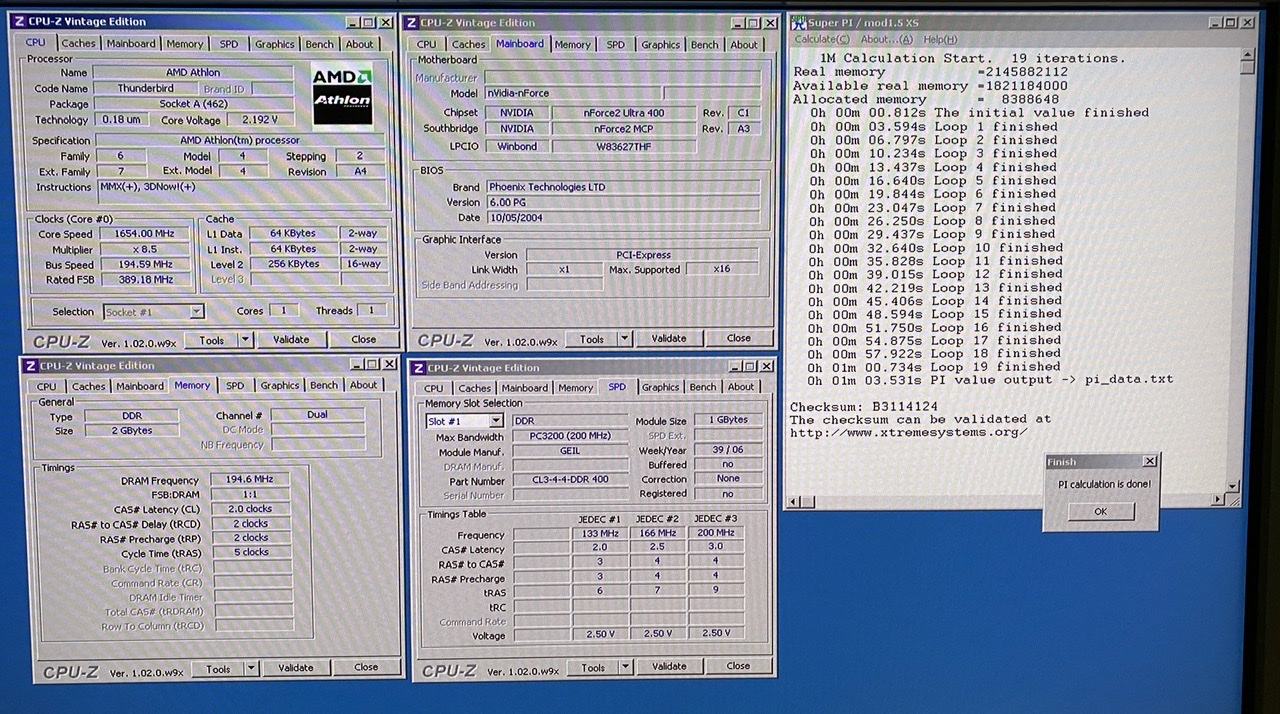Viewport: 1280px width, 714px height.
Task: Click Close button in Mainboard window
Action: (739, 338)
